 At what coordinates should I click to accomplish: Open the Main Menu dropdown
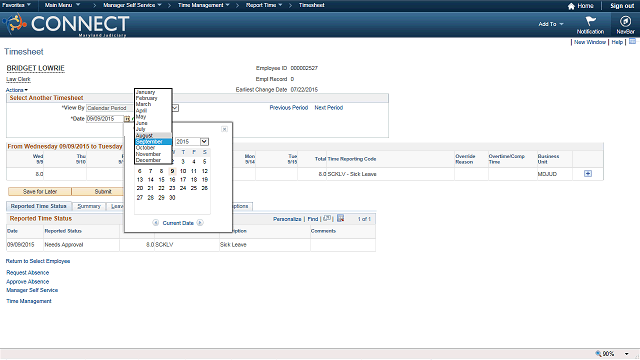62,5
